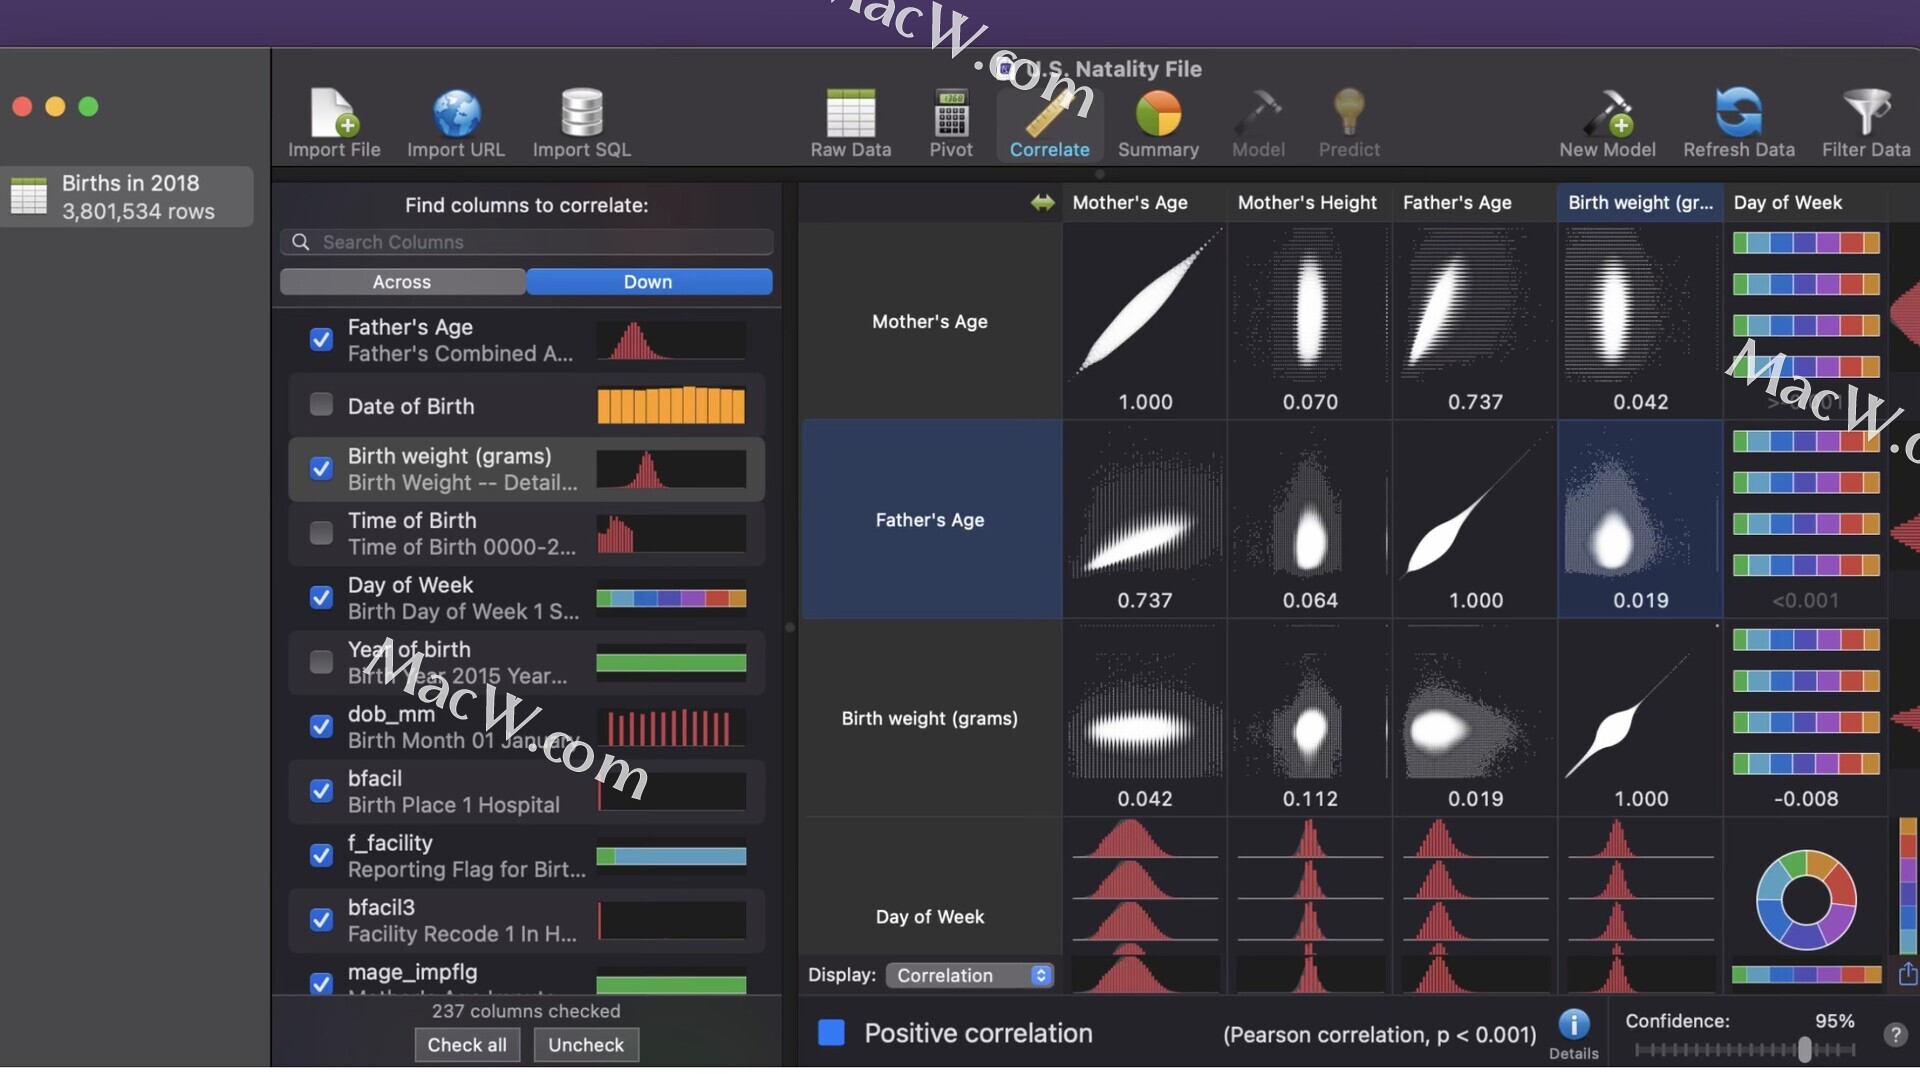This screenshot has width=1920, height=1074.
Task: Open the Summary pie chart view
Action: (x=1158, y=124)
